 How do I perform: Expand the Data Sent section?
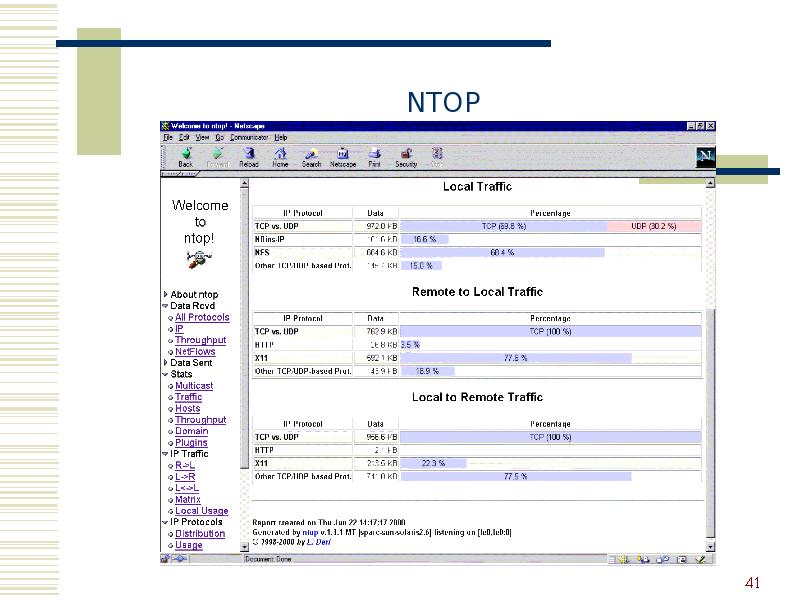pos(166,363)
